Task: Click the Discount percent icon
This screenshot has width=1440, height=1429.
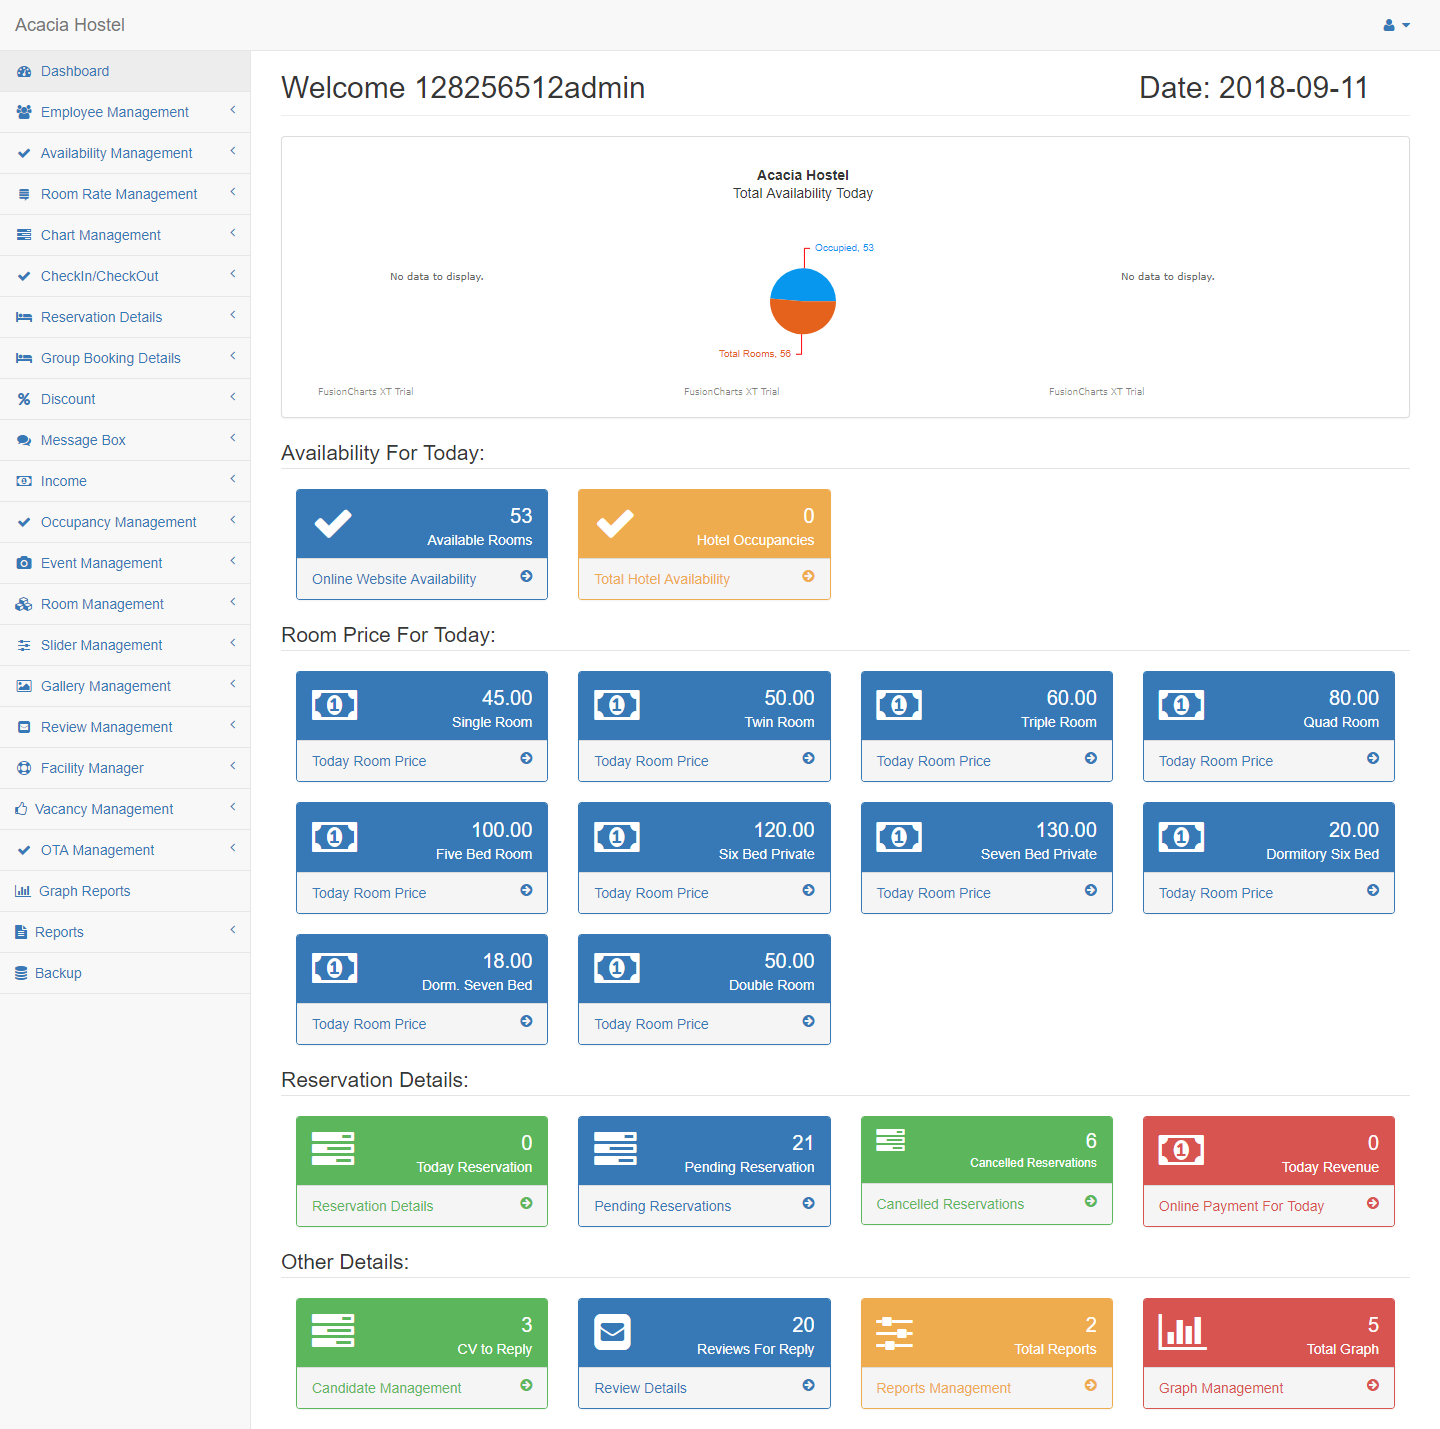Action: pyautogui.click(x=24, y=399)
